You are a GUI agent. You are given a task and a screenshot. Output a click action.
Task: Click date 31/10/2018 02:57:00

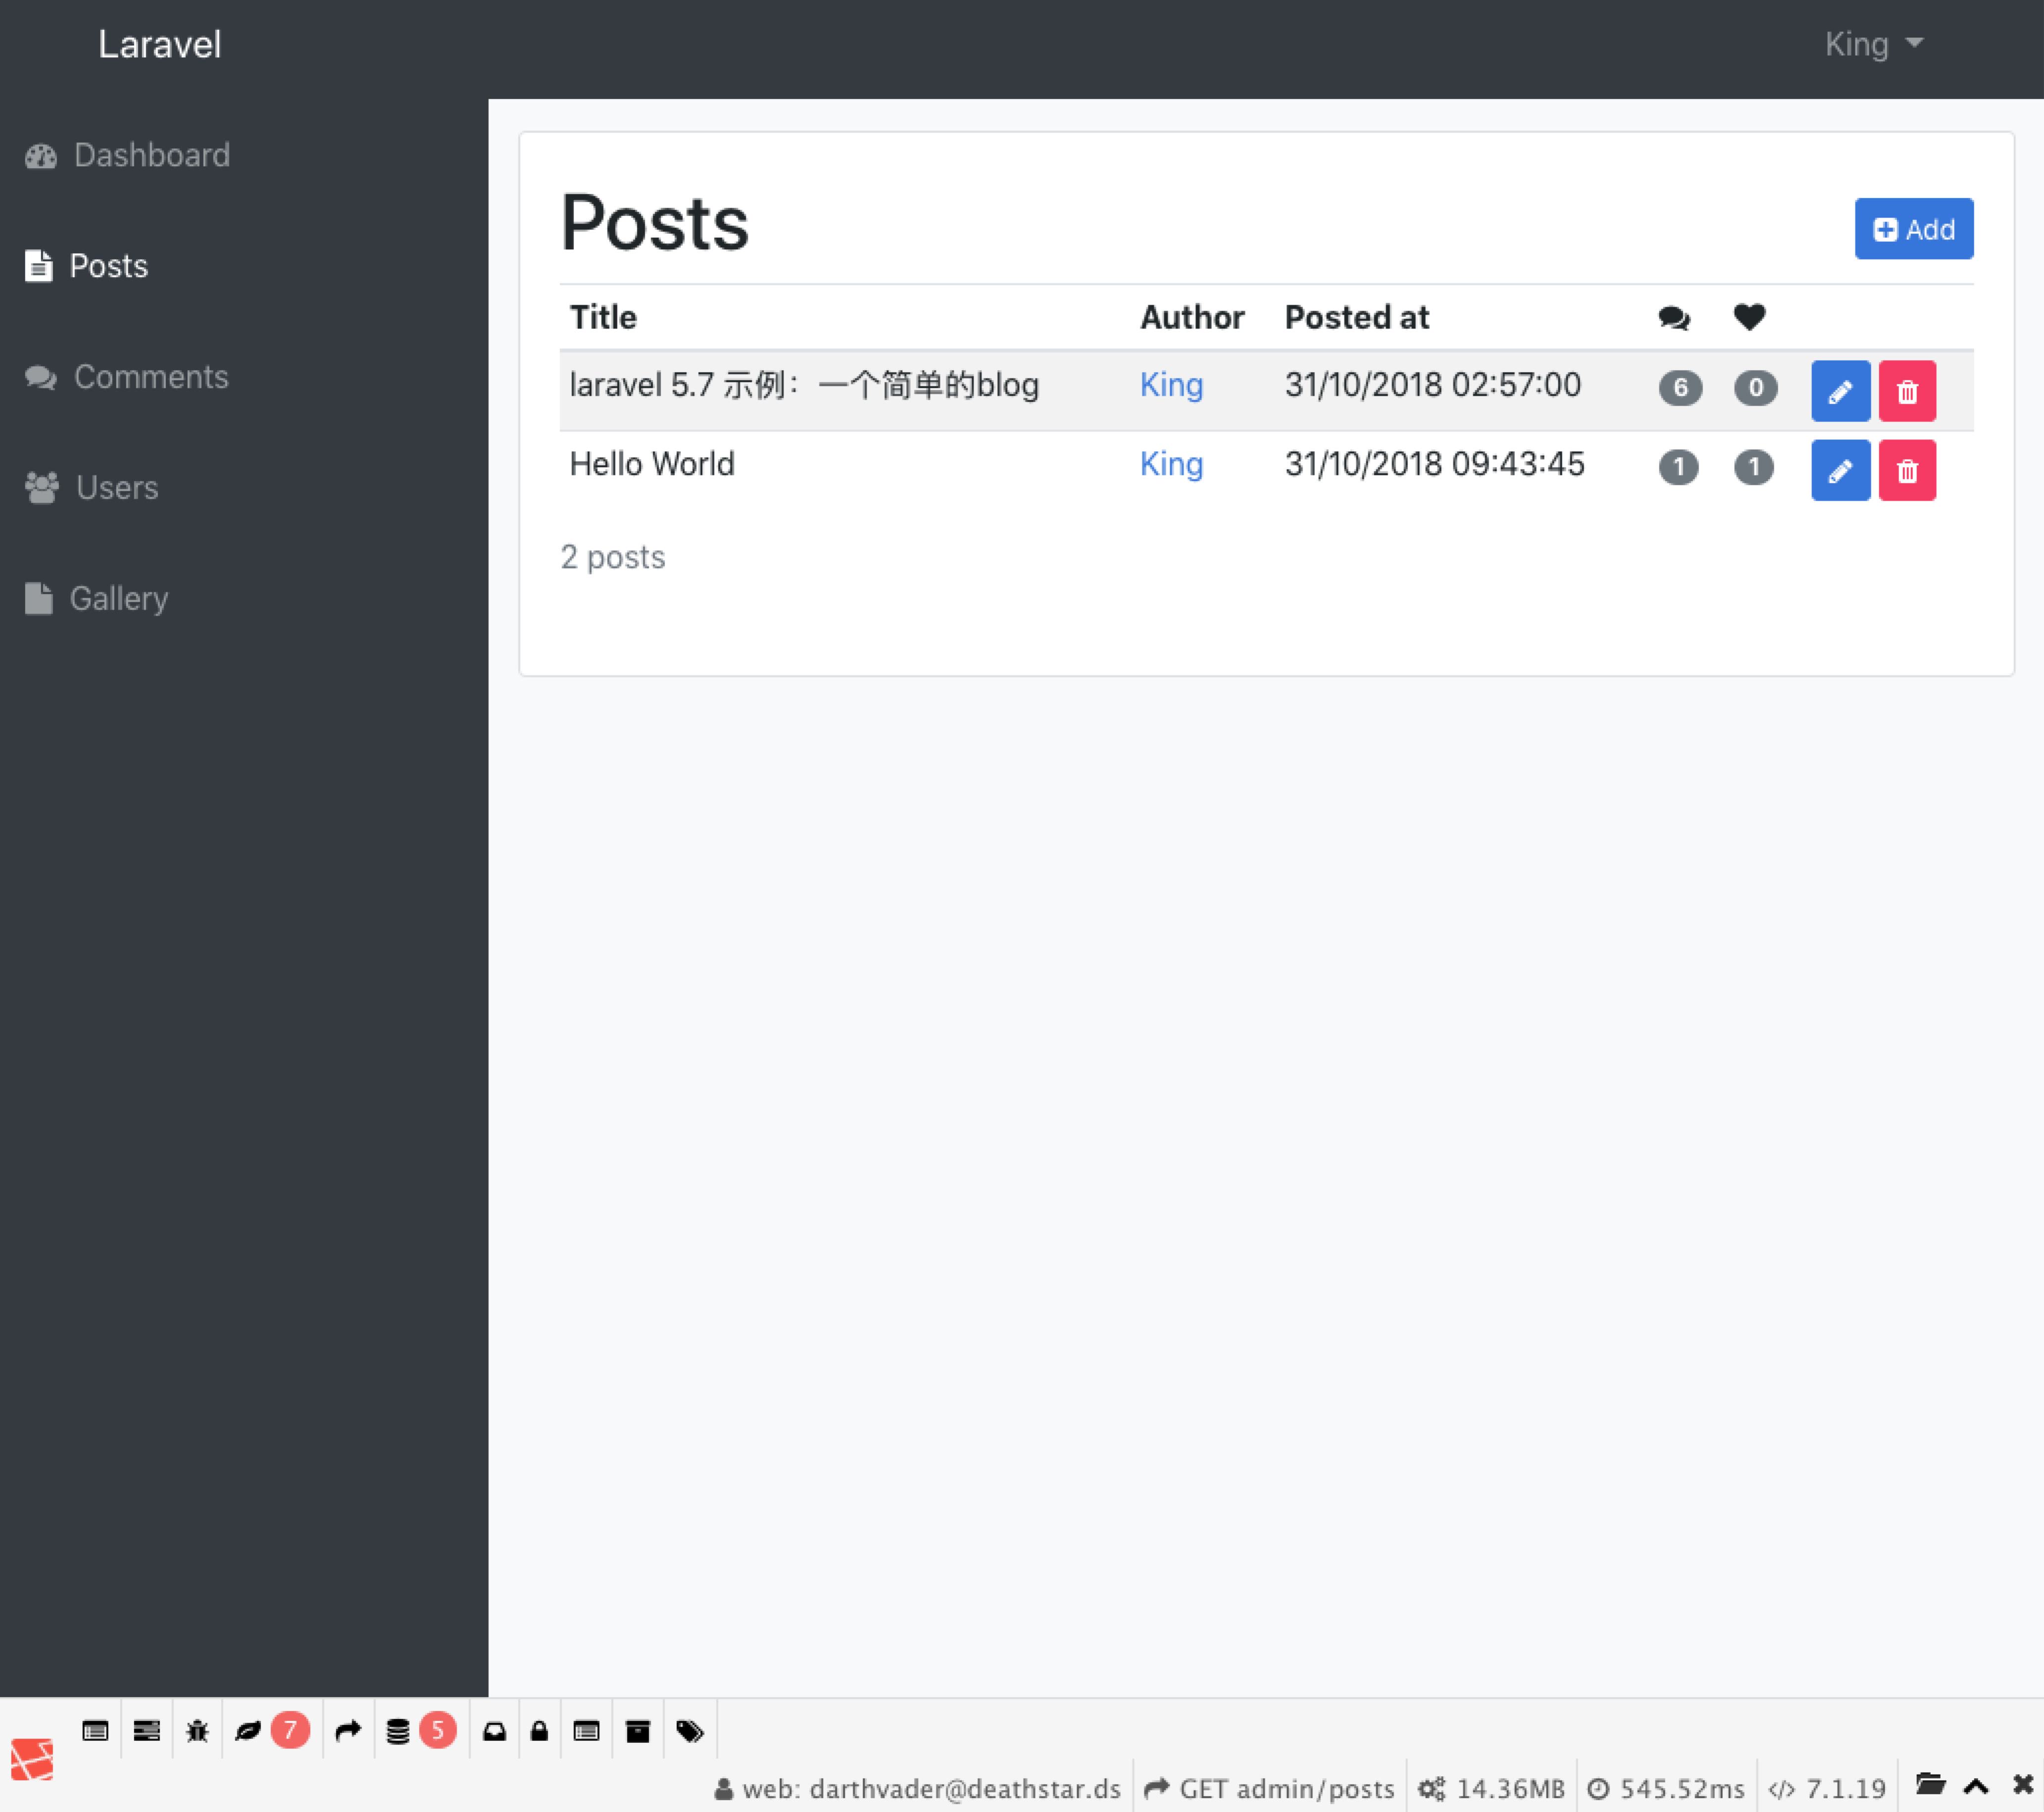click(1433, 385)
